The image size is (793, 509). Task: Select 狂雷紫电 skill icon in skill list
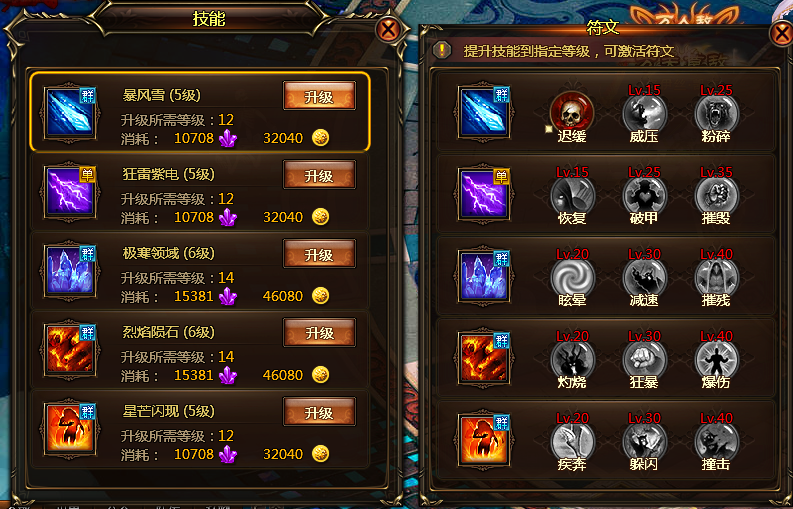(70, 192)
